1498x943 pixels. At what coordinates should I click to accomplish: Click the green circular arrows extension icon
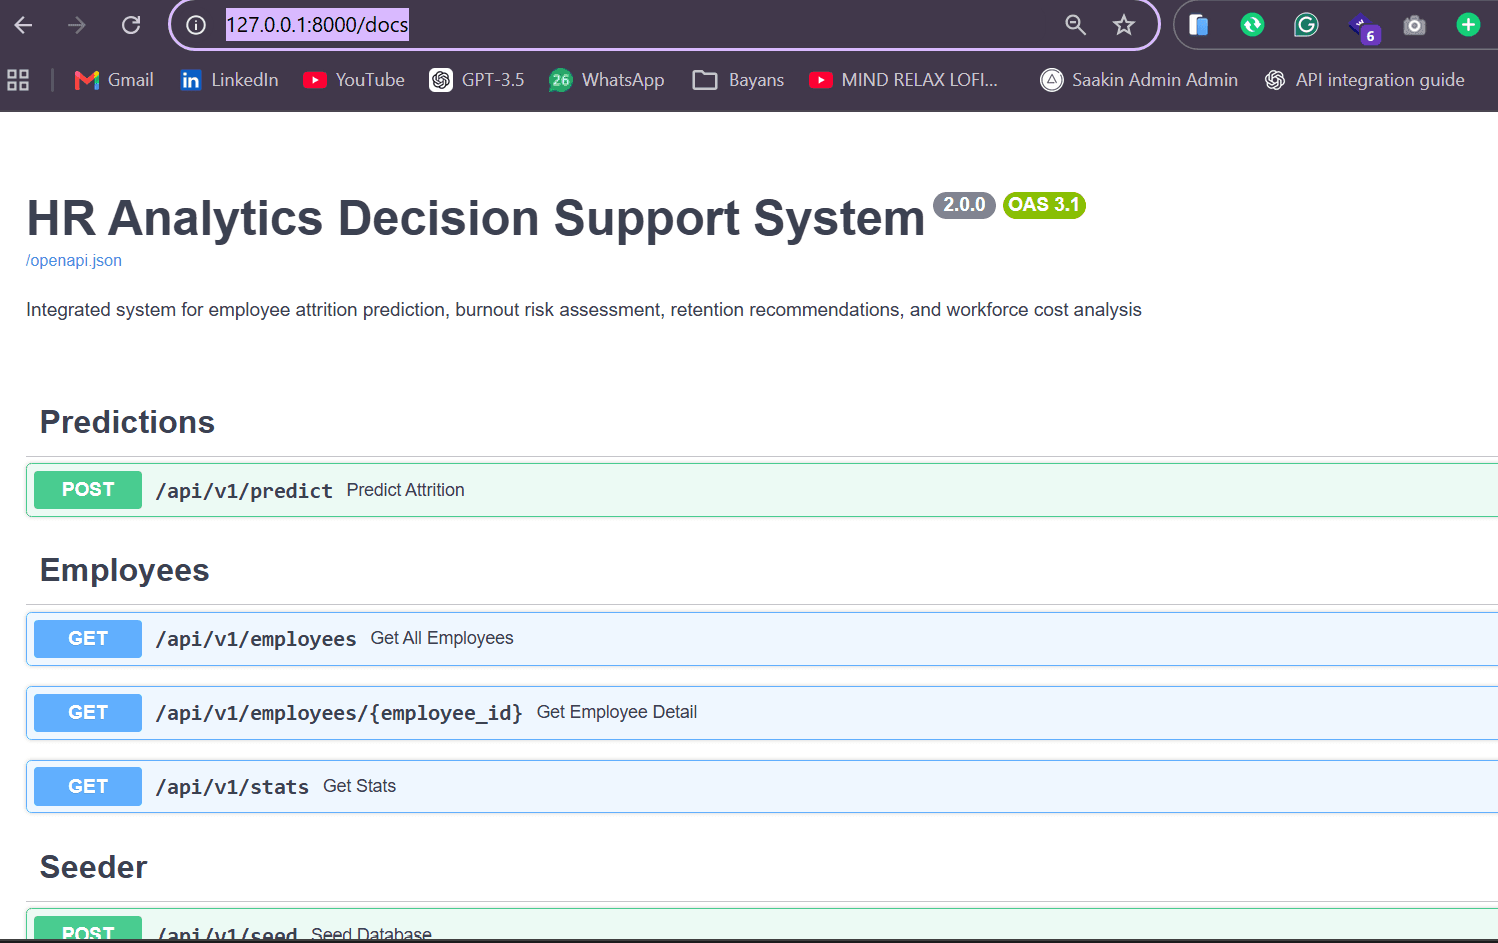[1252, 25]
